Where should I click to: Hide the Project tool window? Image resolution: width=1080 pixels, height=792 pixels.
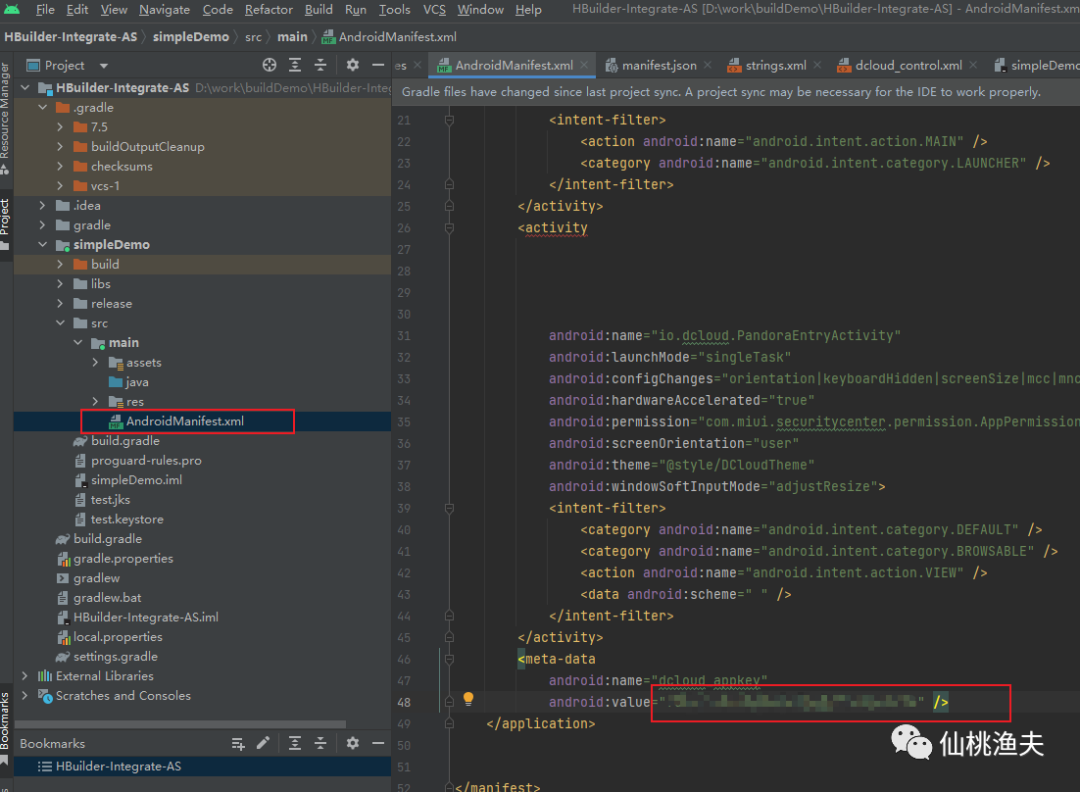pos(378,65)
